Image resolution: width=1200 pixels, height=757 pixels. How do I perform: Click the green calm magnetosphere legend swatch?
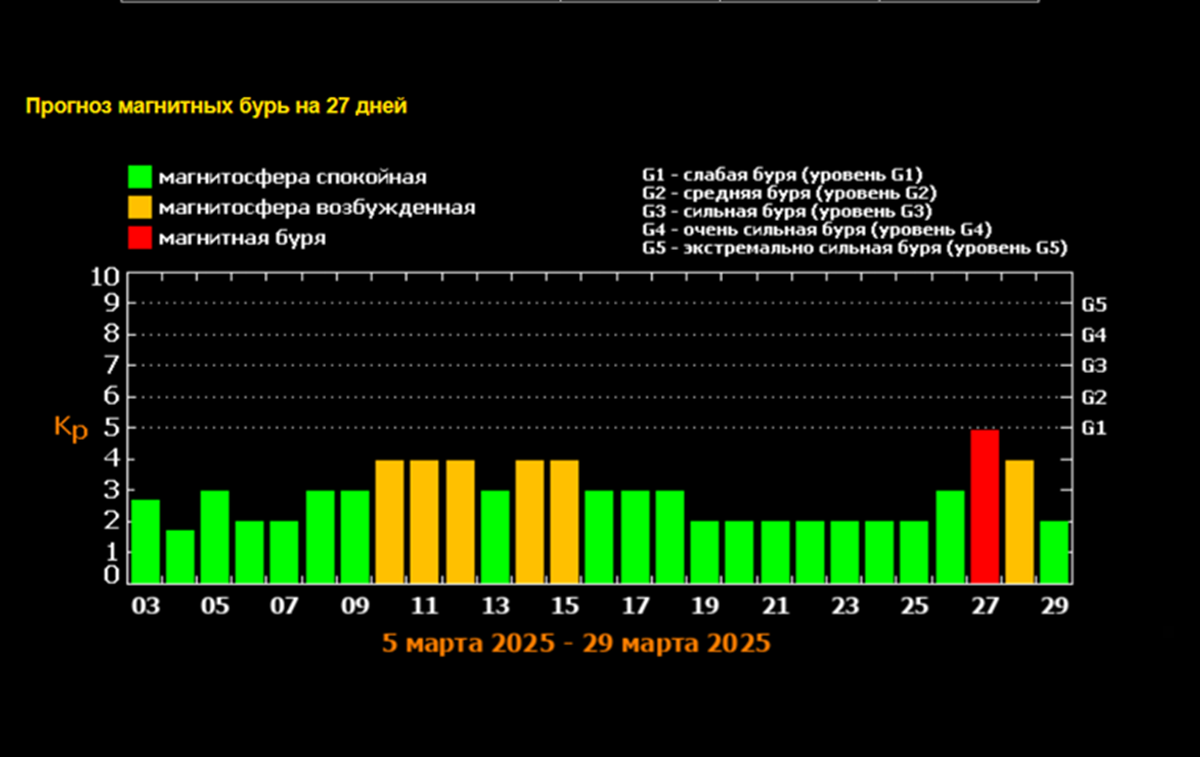click(x=139, y=177)
